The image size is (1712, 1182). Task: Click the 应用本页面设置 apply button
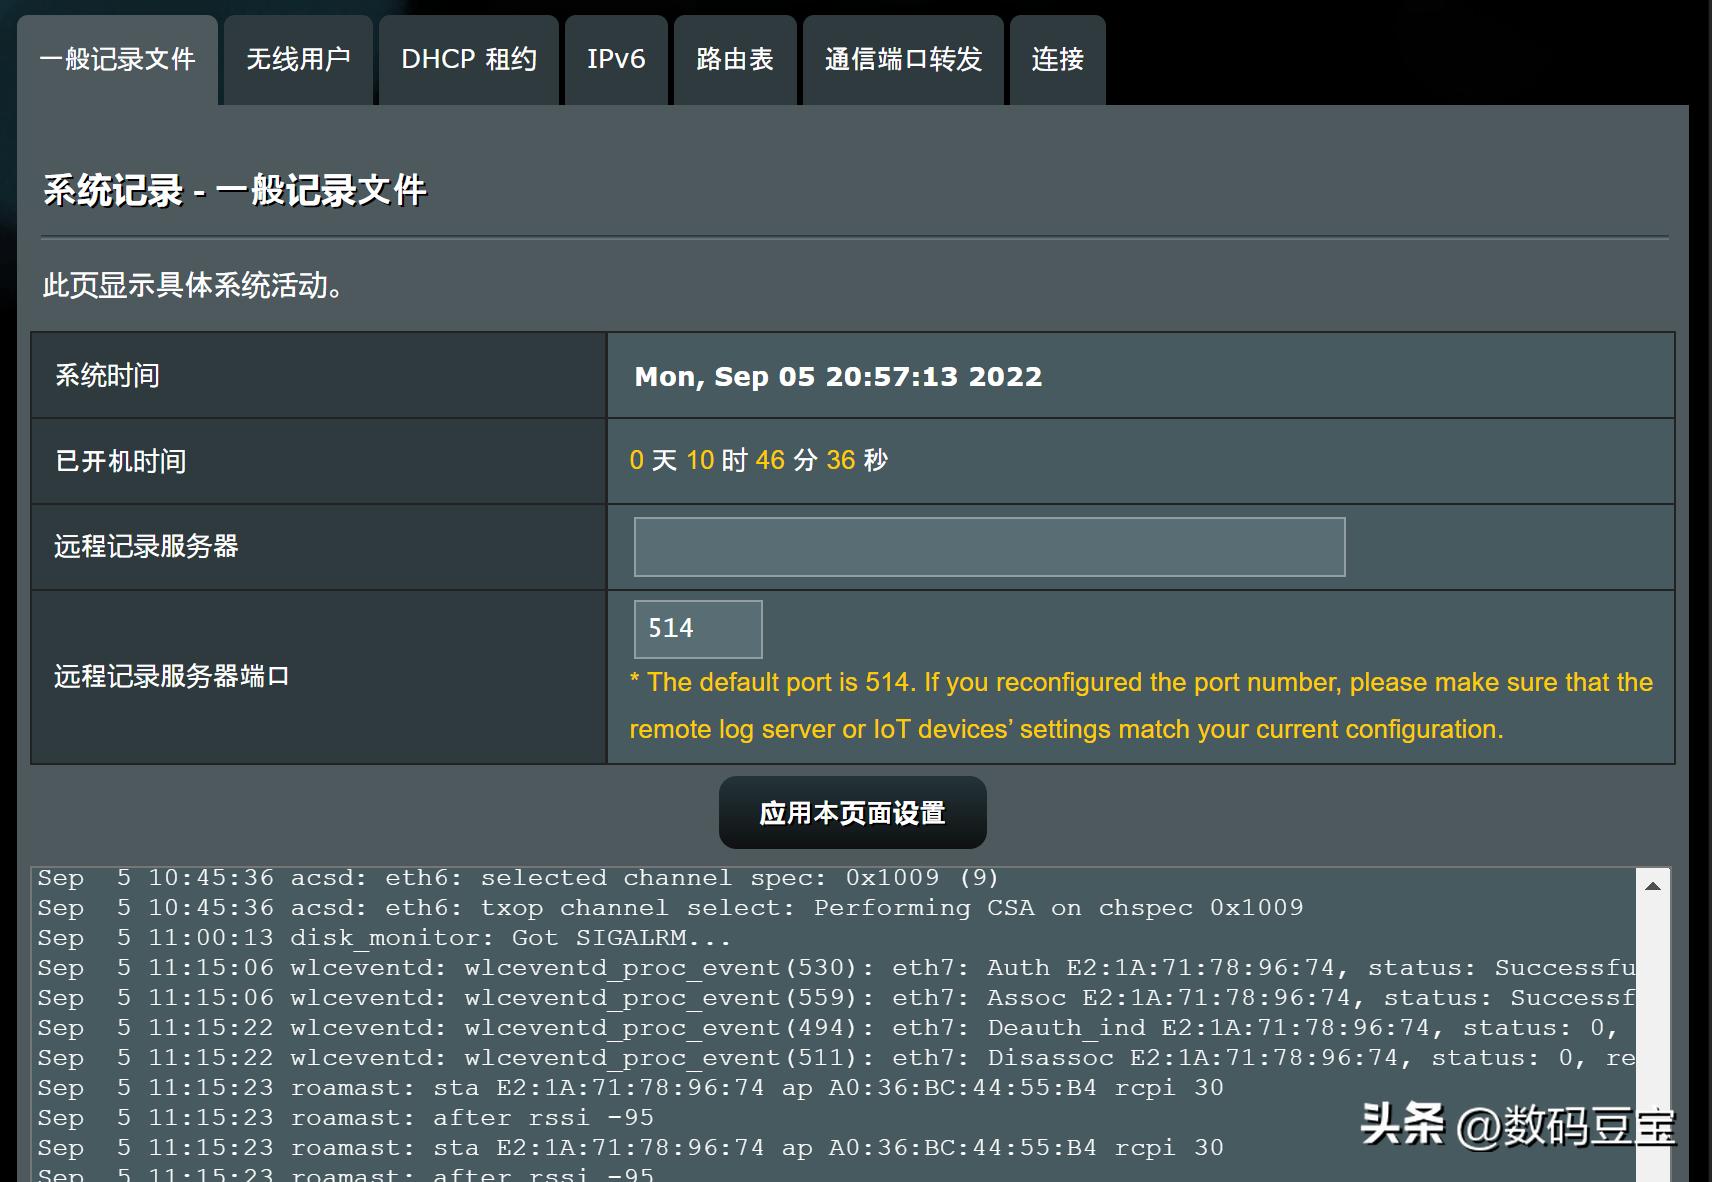click(851, 812)
